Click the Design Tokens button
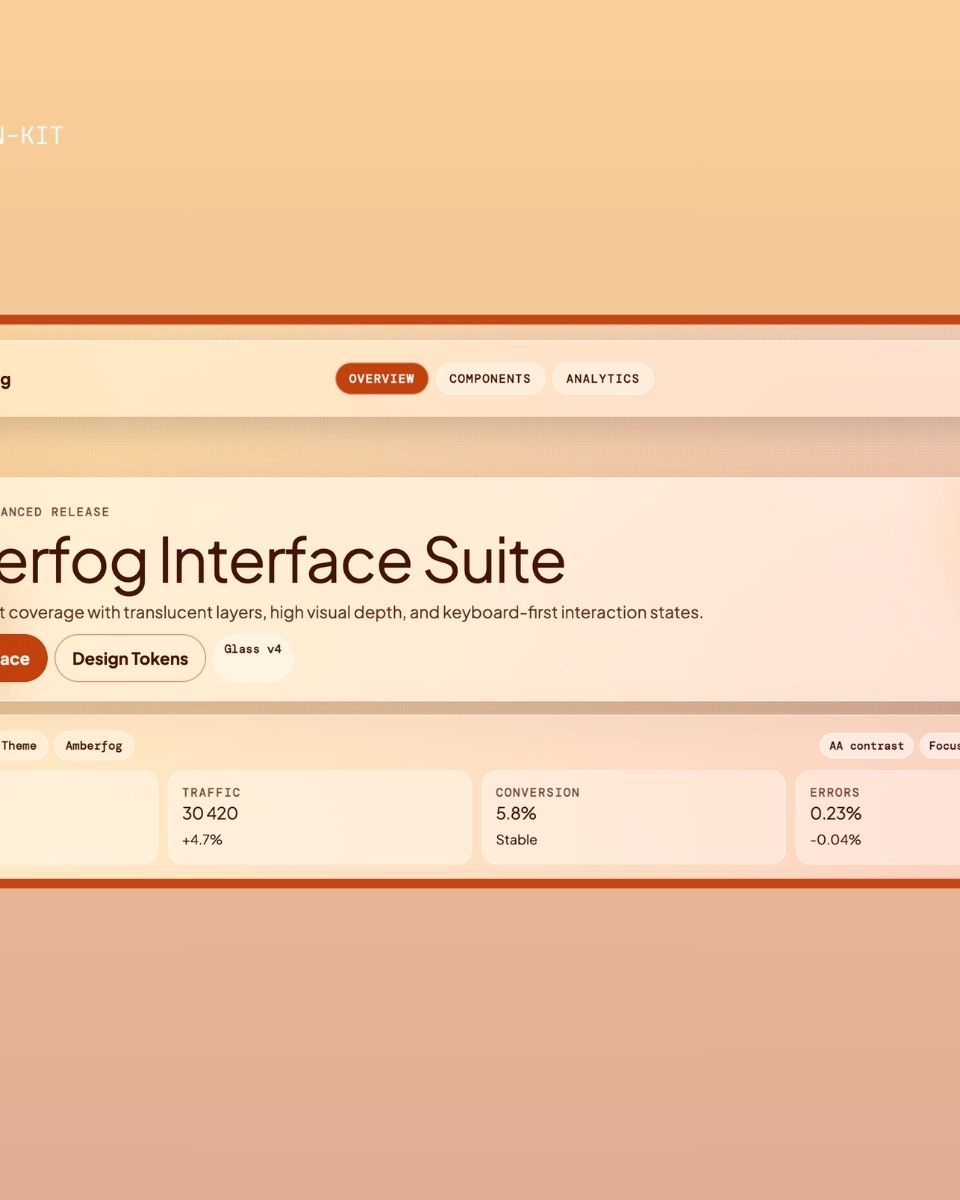The width and height of the screenshot is (960, 1200). (130, 659)
